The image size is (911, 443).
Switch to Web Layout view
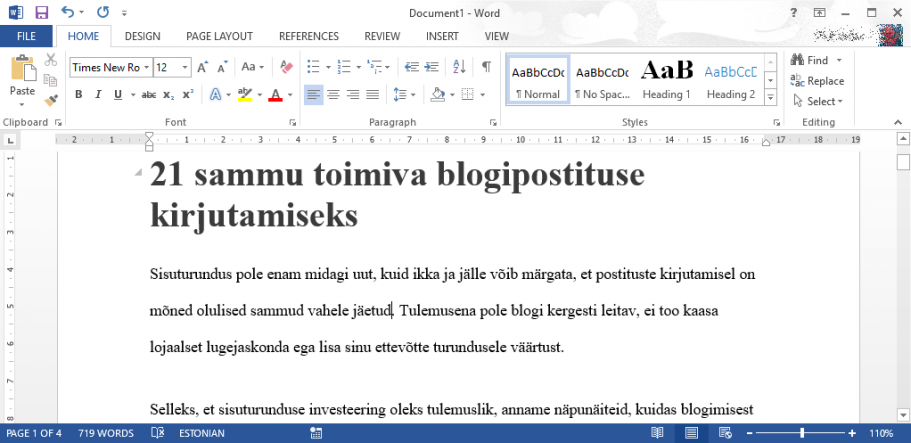pos(725,433)
